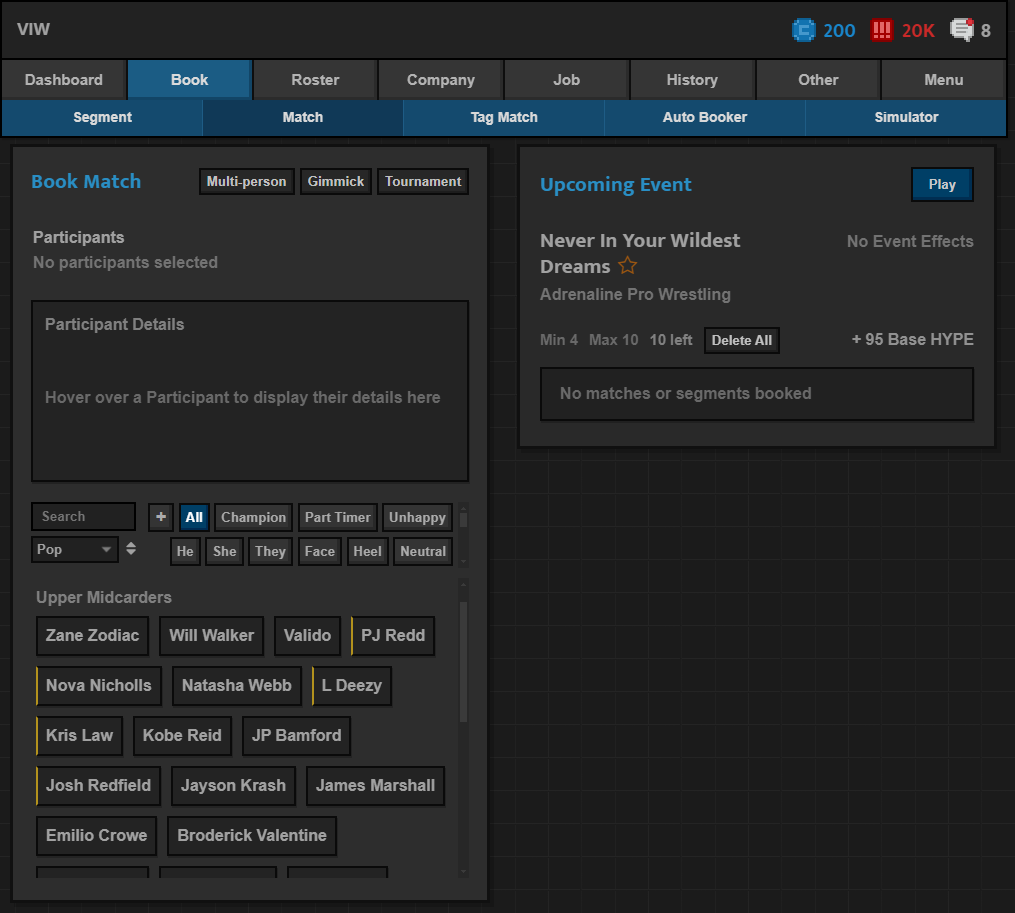The image size is (1015, 913).
Task: Click the roster list scrollbar
Action: click(x=463, y=660)
